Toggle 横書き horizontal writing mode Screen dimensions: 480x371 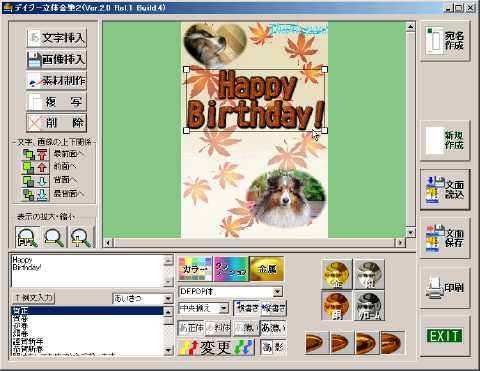[246, 308]
